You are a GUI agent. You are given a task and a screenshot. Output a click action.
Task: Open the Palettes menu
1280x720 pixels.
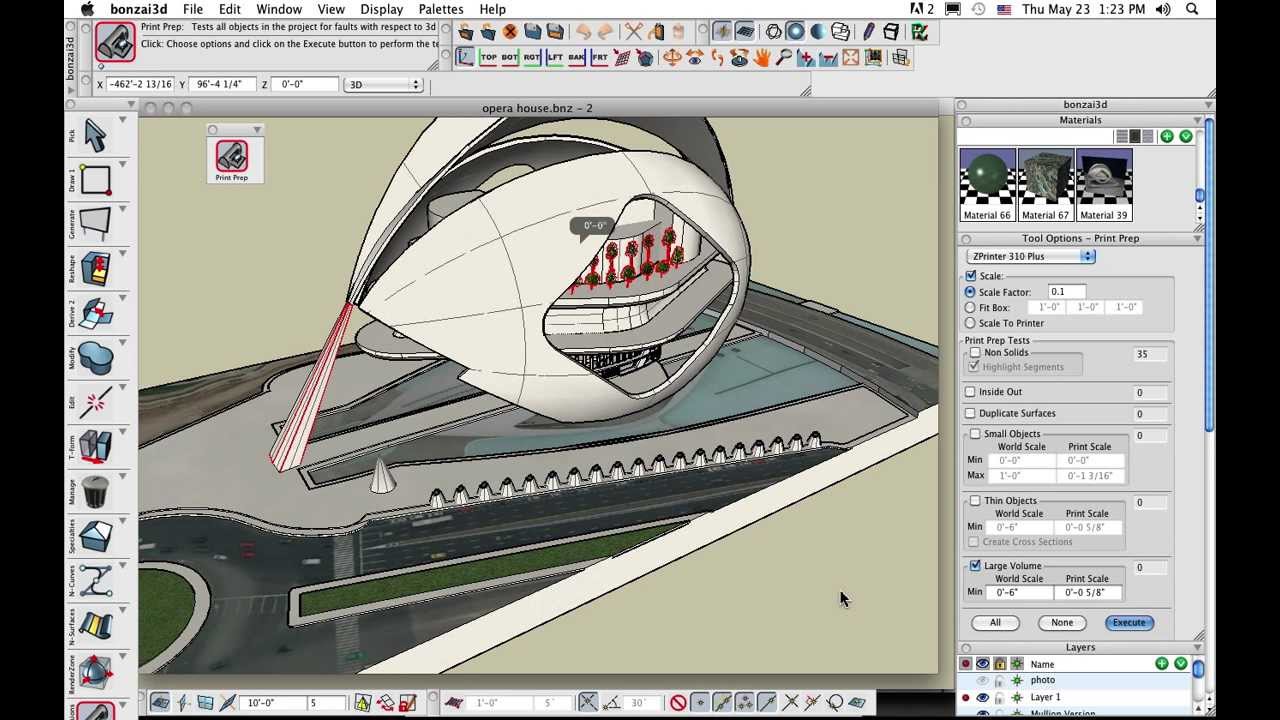pyautogui.click(x=441, y=9)
